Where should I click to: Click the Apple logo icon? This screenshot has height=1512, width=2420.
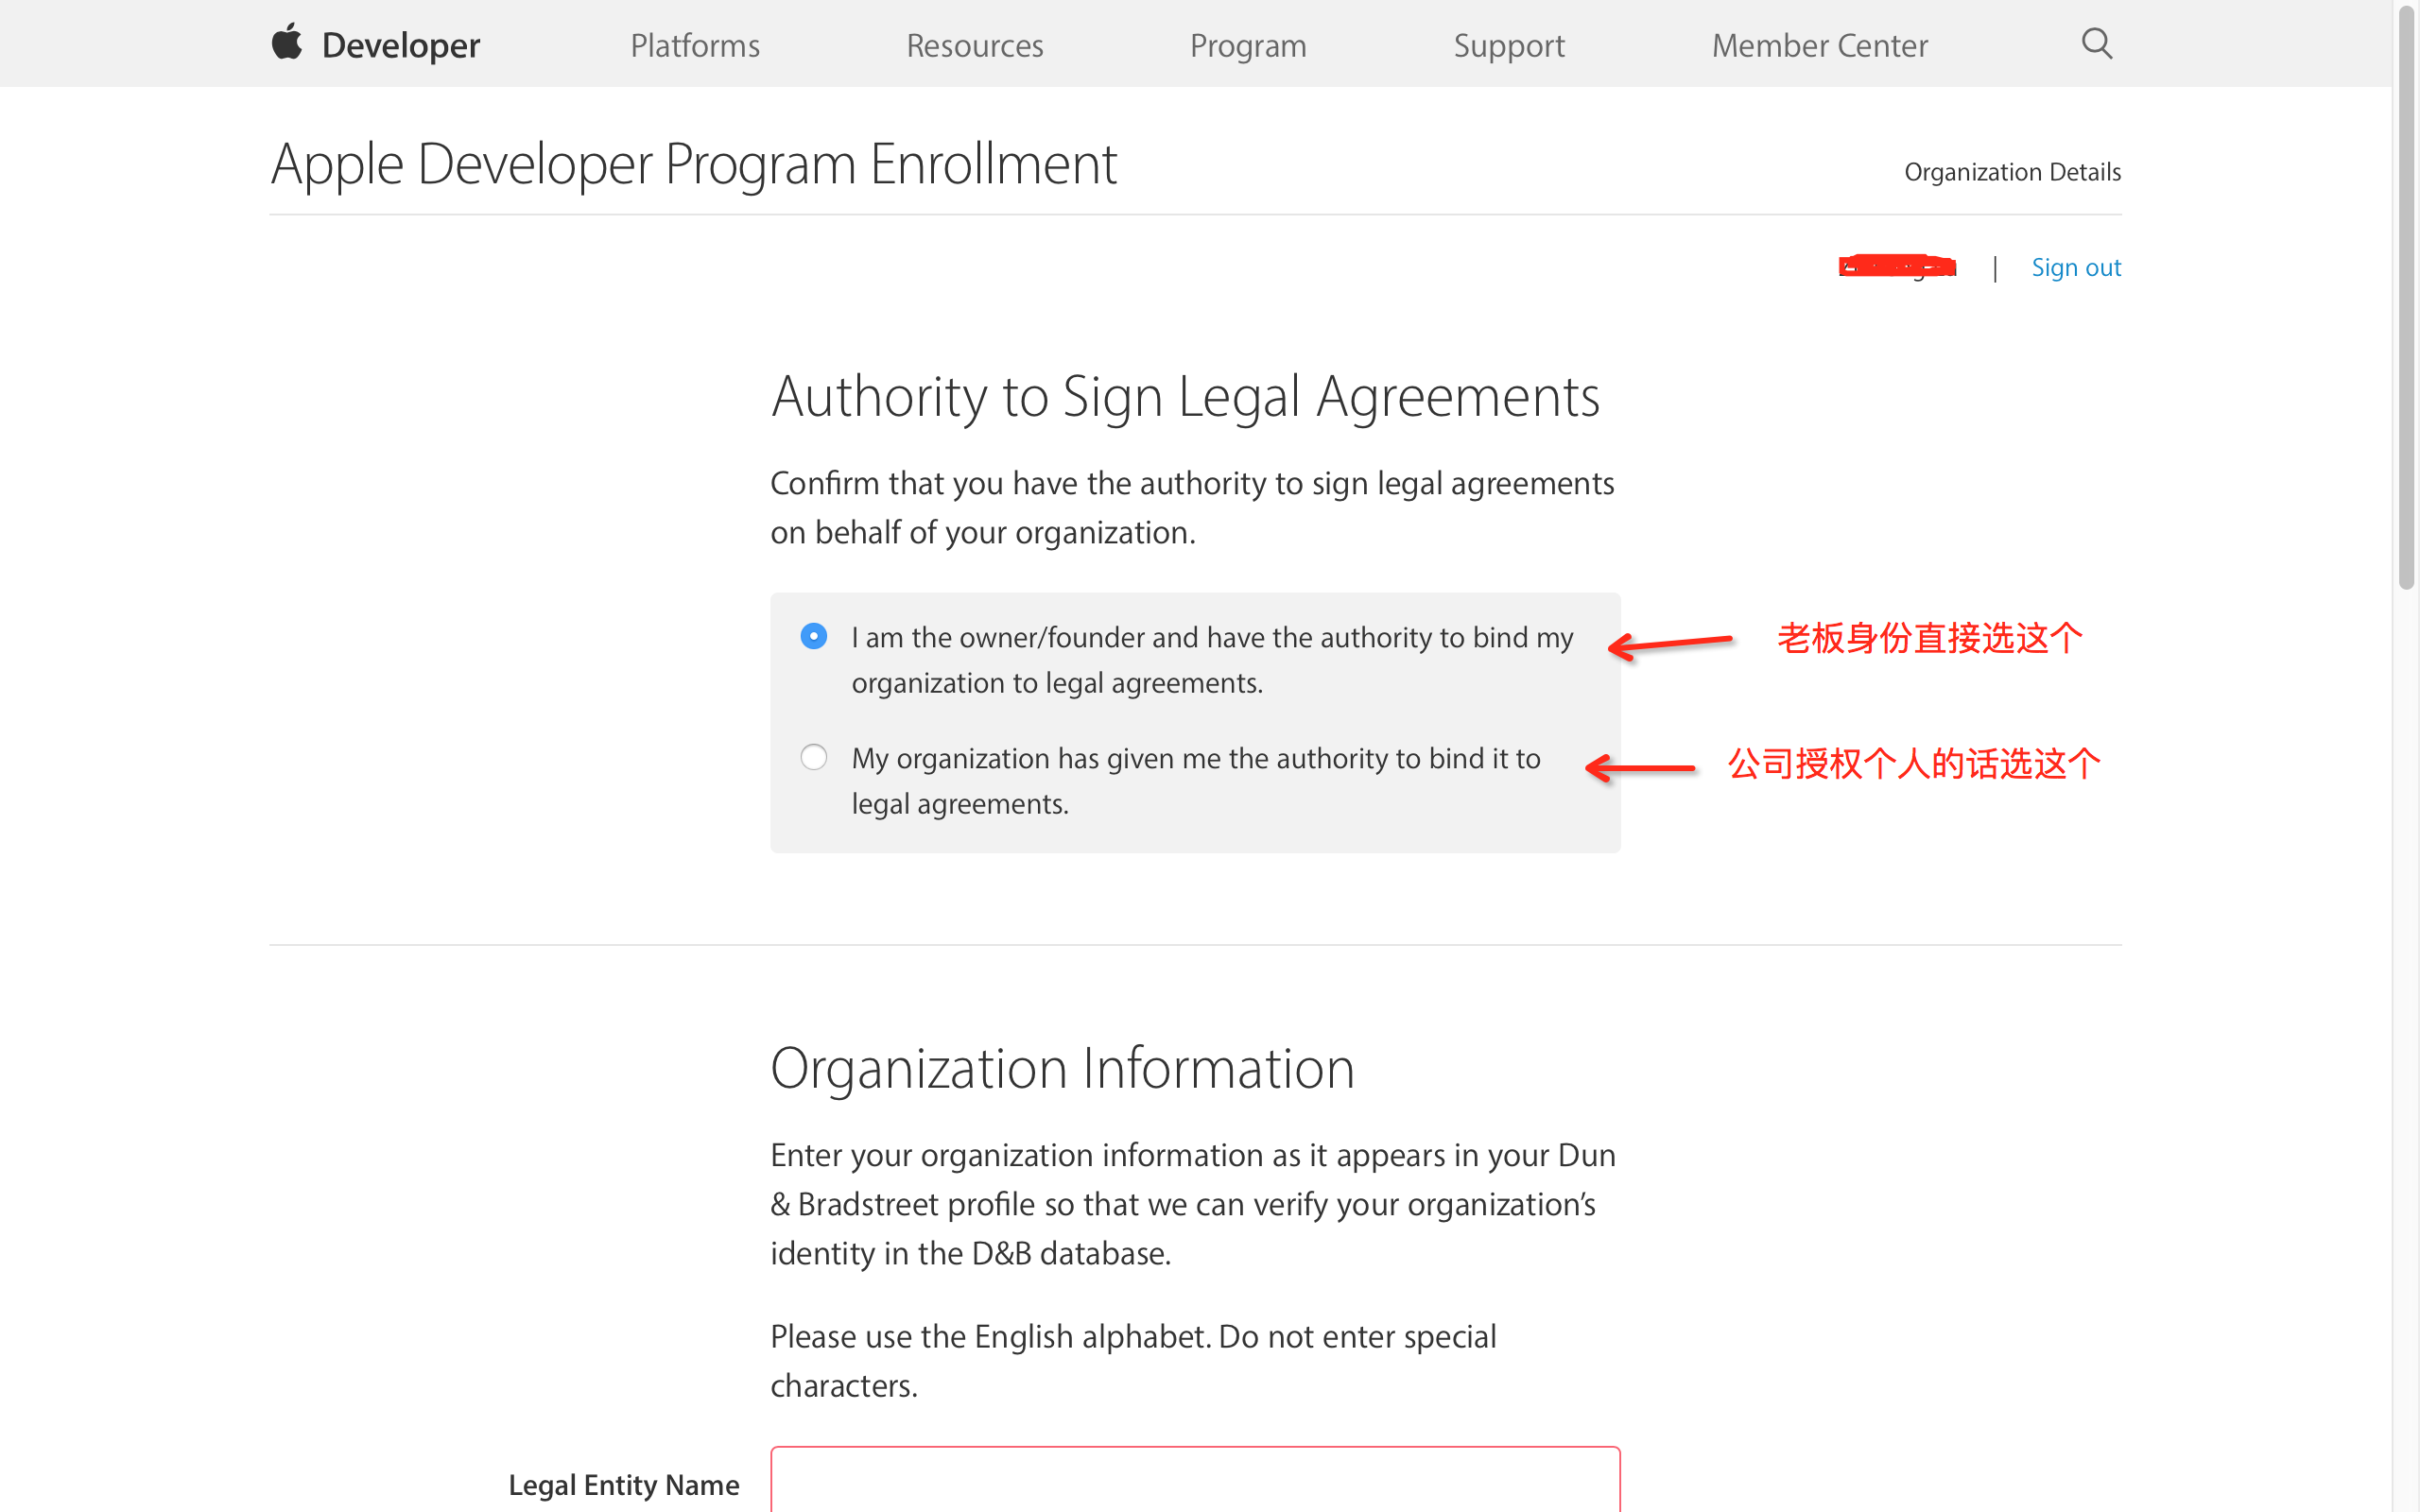click(x=287, y=42)
